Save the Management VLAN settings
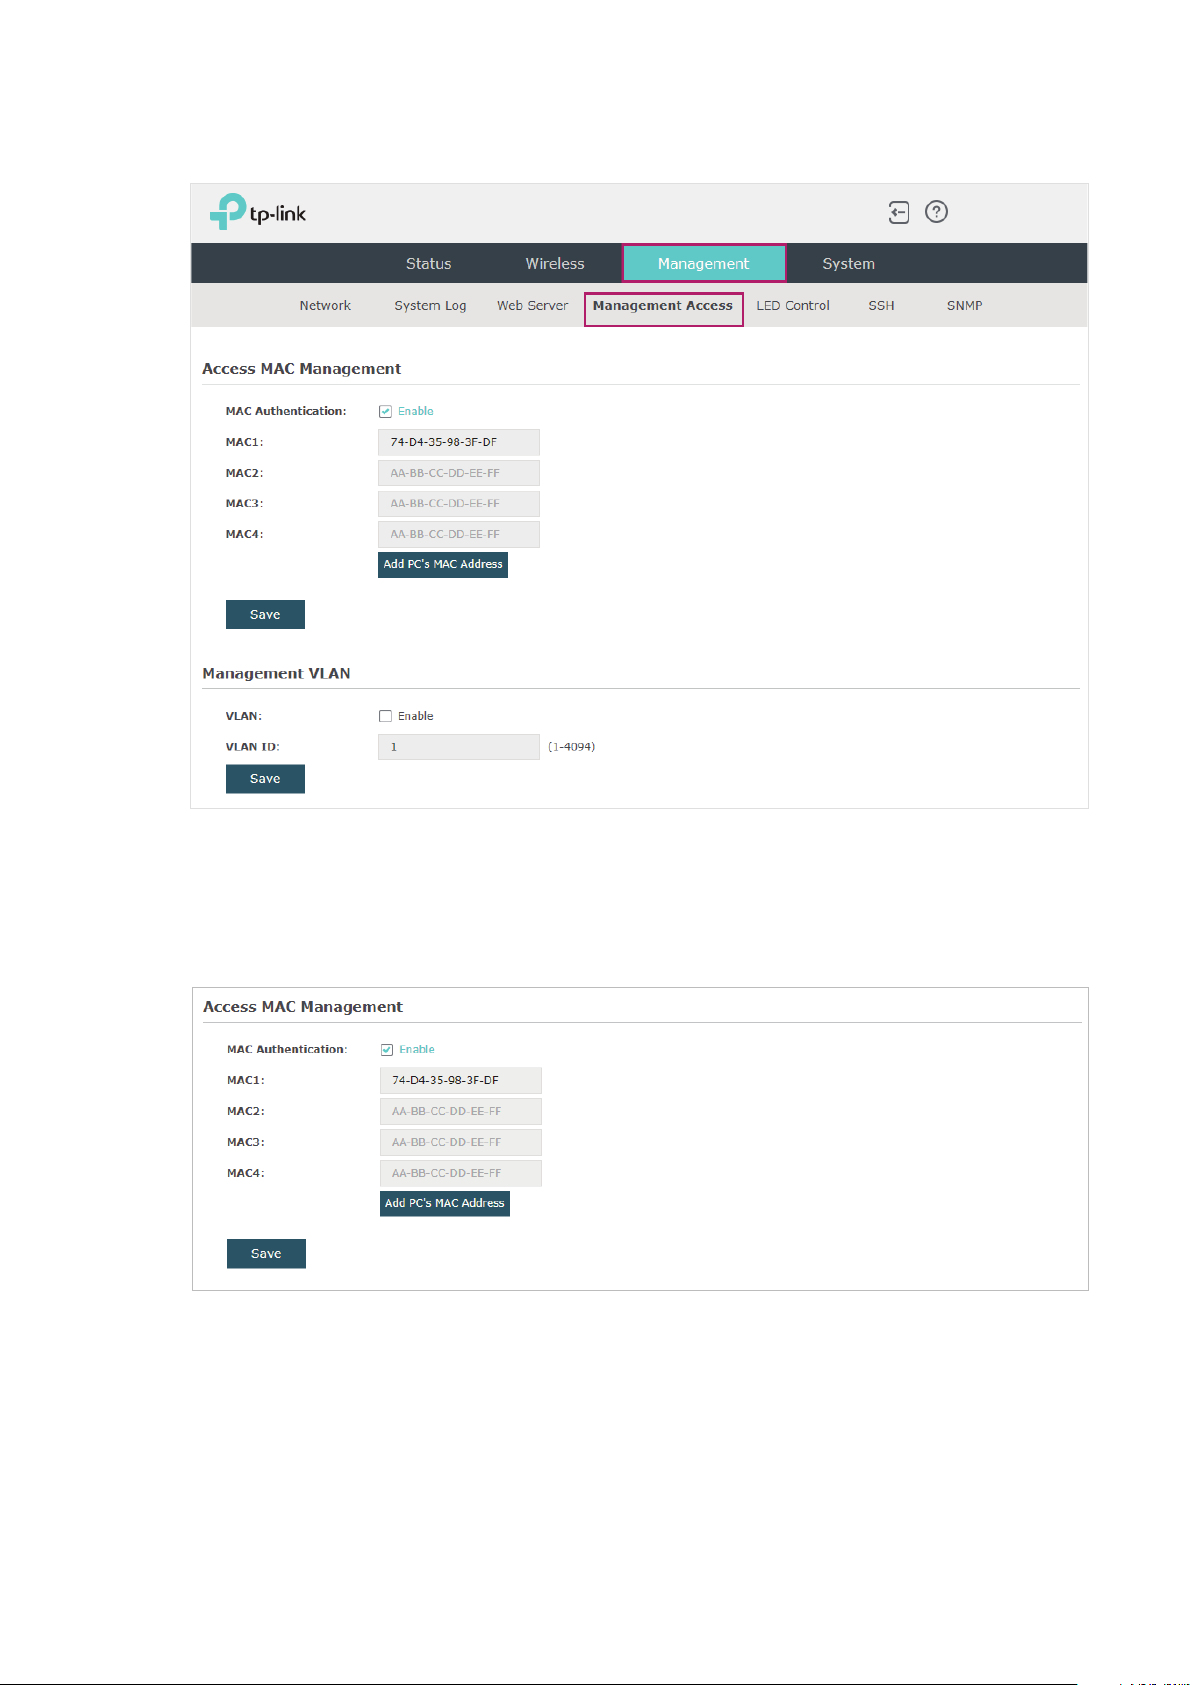This screenshot has height=1685, width=1192. click(265, 779)
